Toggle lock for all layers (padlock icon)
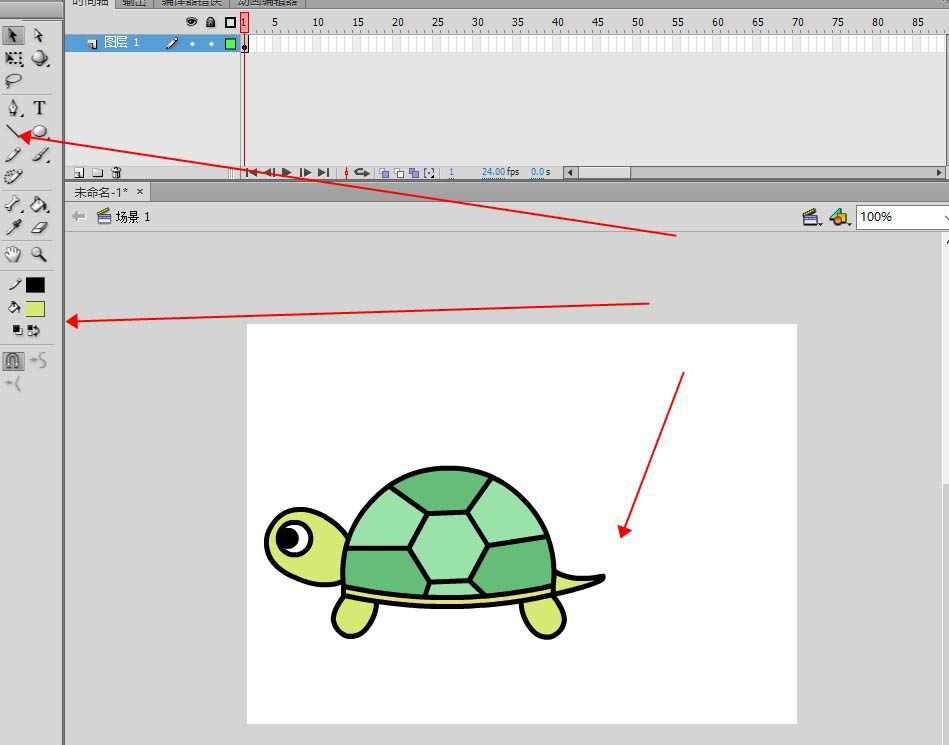The width and height of the screenshot is (949, 745). (x=211, y=22)
